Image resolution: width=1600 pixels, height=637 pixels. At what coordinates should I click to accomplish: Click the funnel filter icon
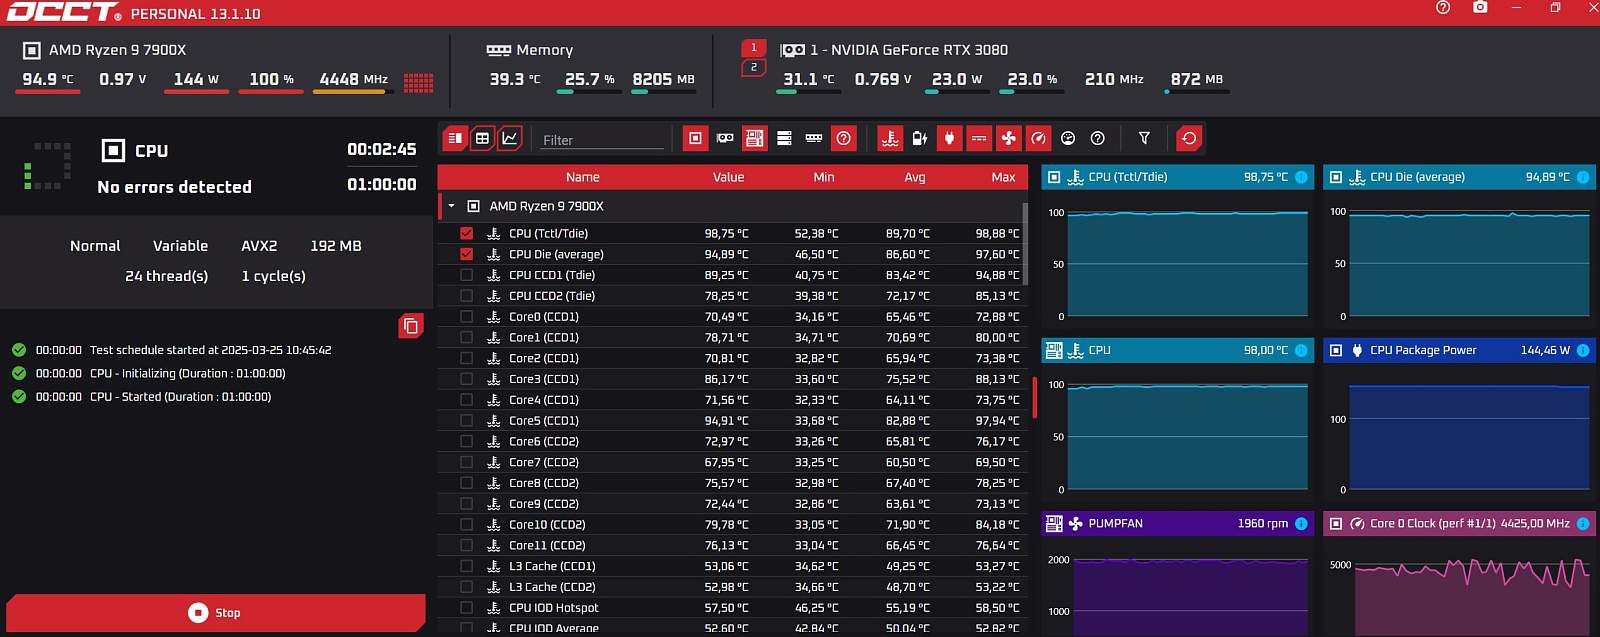pos(1144,138)
